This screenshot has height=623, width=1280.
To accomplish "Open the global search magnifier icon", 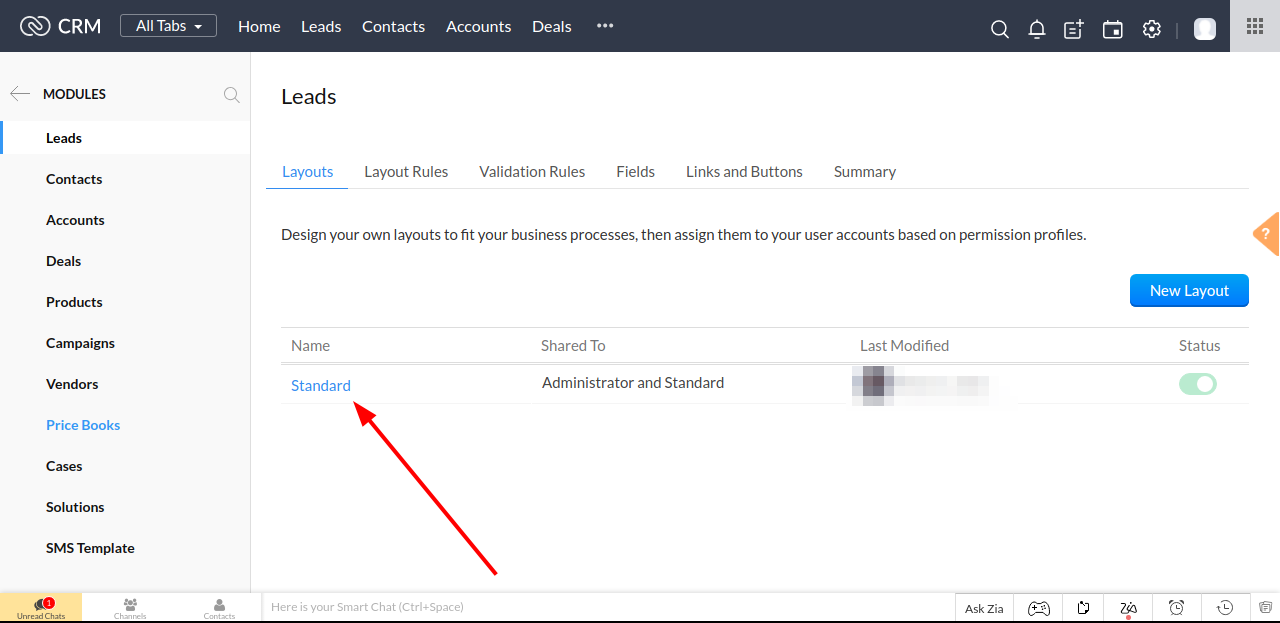I will 999,29.
